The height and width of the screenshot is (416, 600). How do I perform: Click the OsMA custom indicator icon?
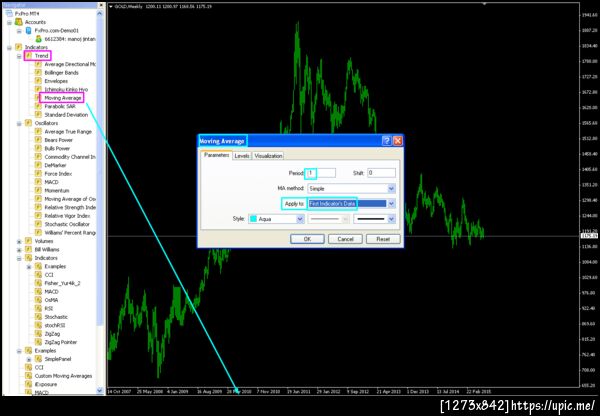(38, 300)
